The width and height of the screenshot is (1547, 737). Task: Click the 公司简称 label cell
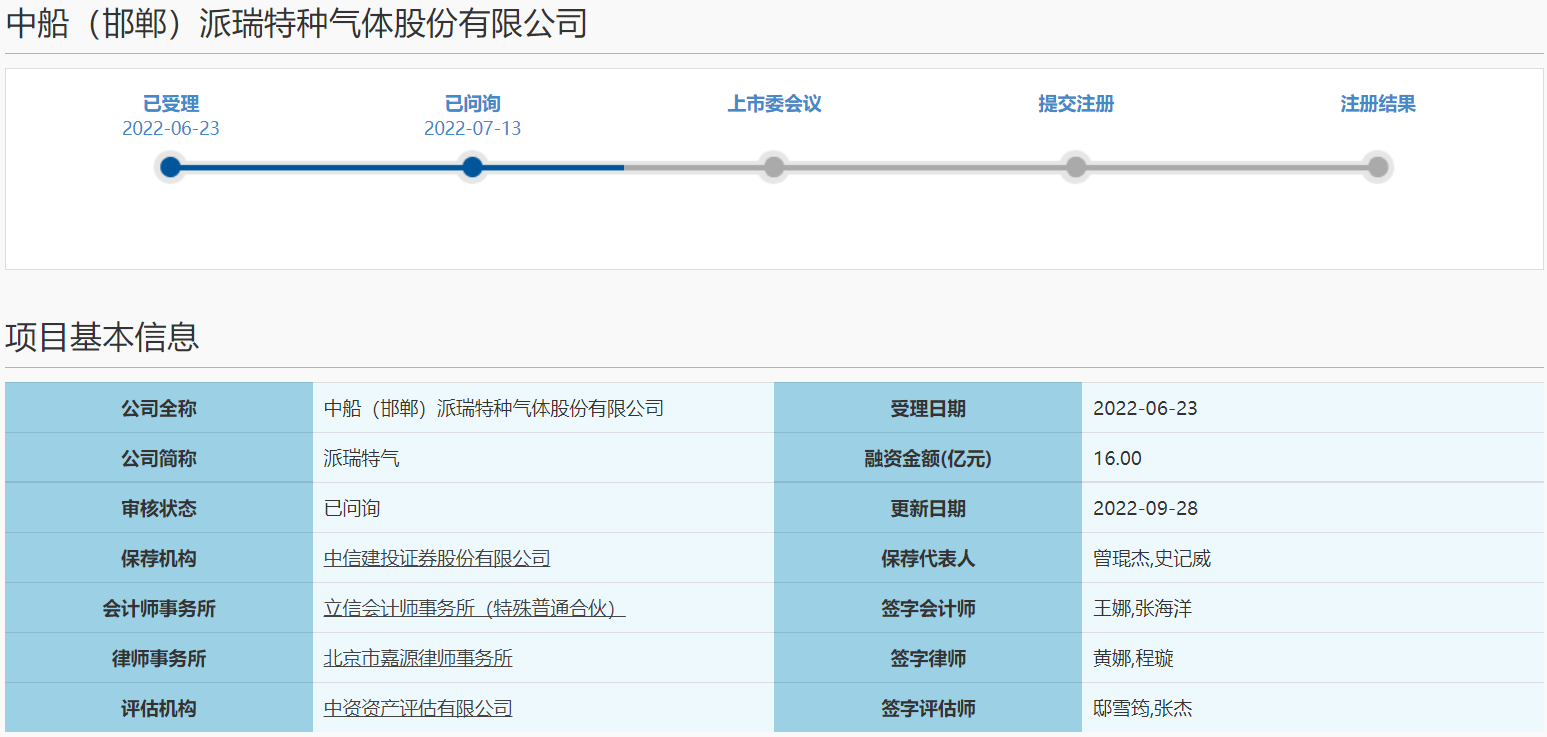(x=159, y=458)
